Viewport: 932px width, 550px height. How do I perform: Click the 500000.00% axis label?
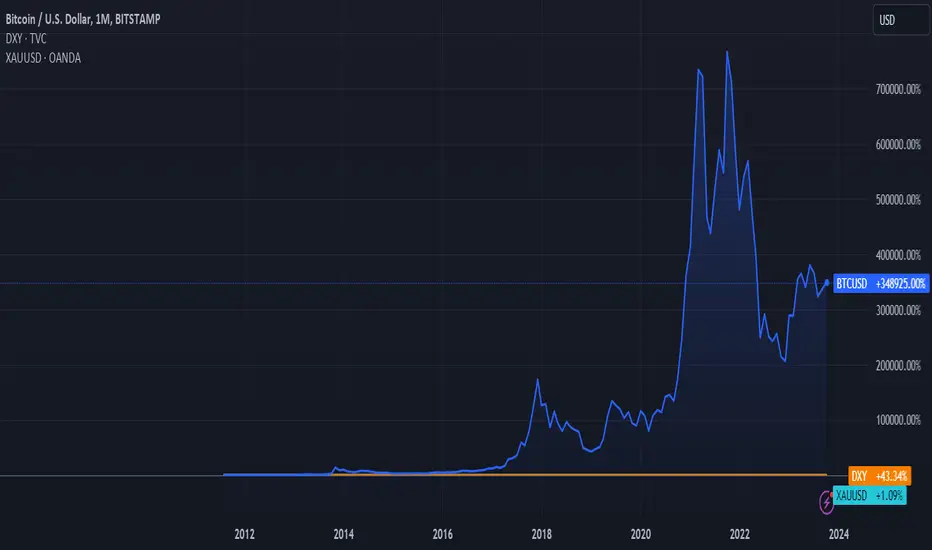(x=898, y=200)
